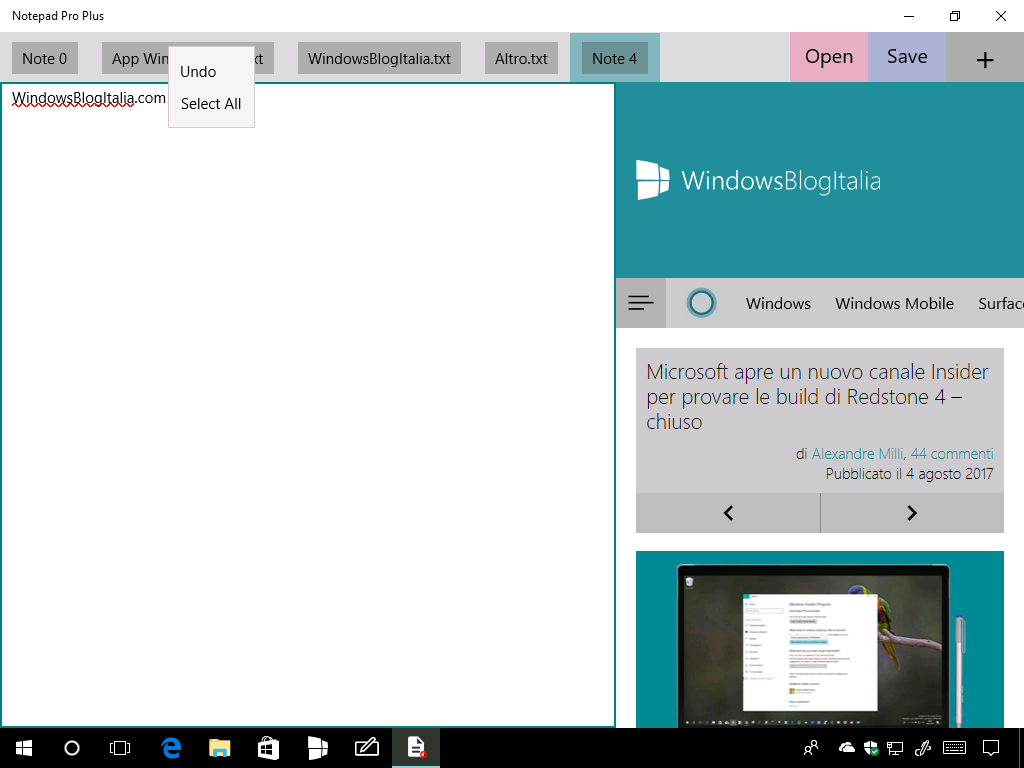Viewport: 1024px width, 768px height.
Task: Click the Surface laptop article thumbnail
Action: 820,639
